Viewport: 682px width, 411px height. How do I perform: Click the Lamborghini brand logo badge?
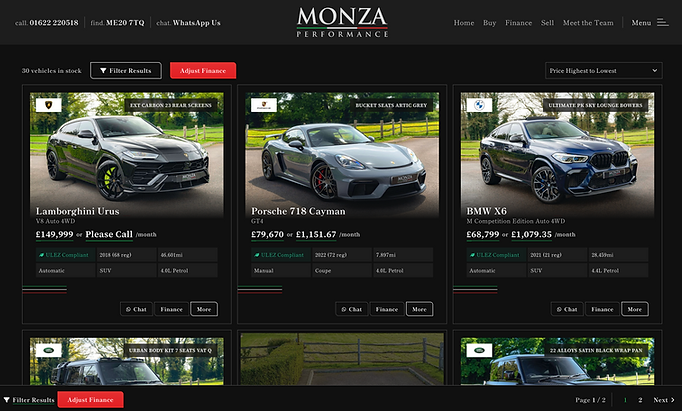(x=48, y=105)
